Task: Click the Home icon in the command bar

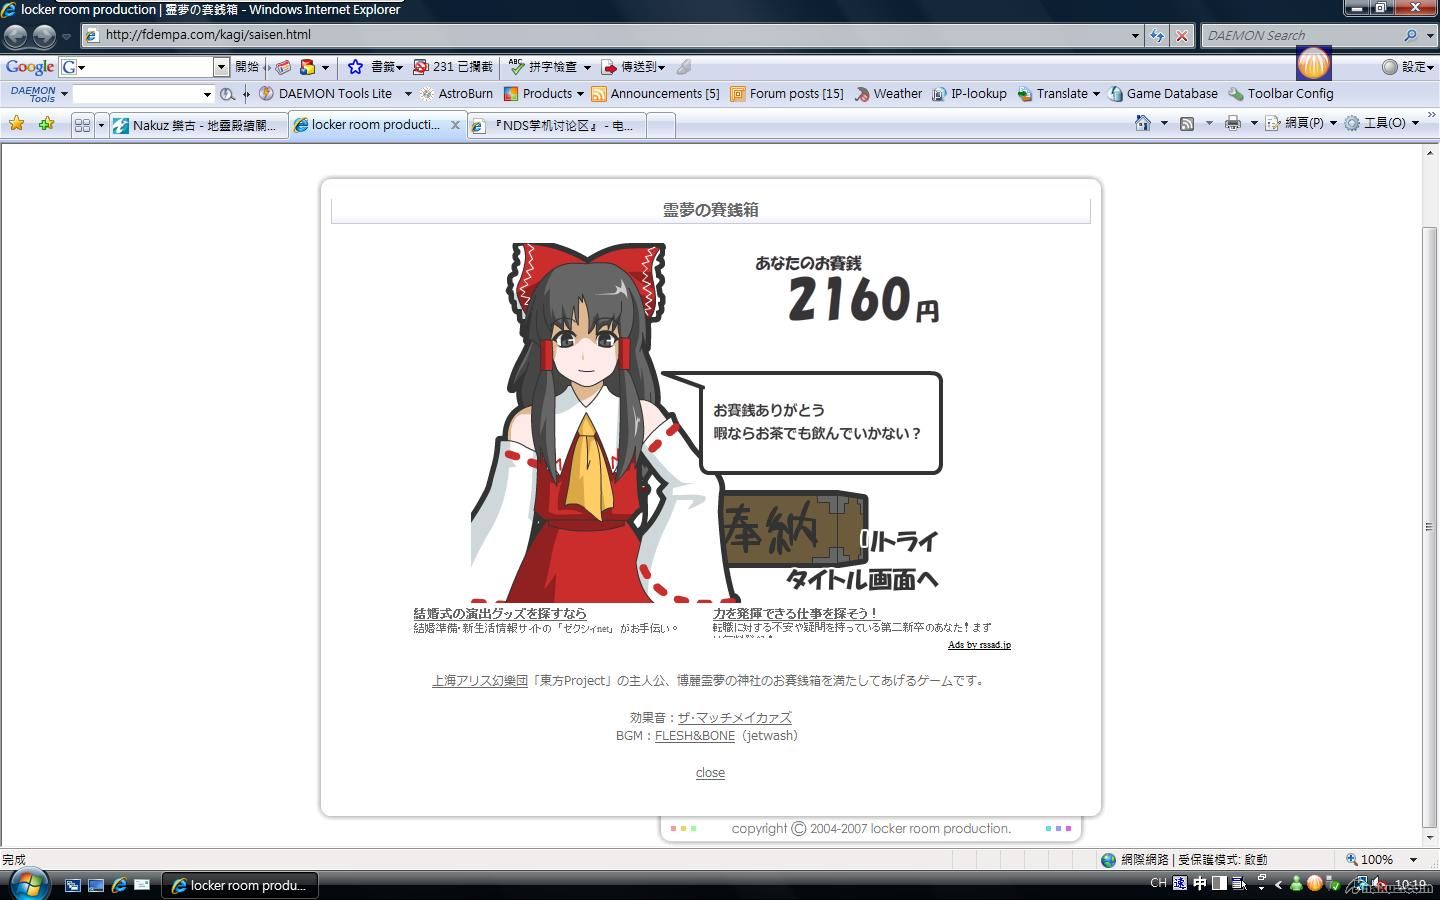Action: coord(1143,123)
